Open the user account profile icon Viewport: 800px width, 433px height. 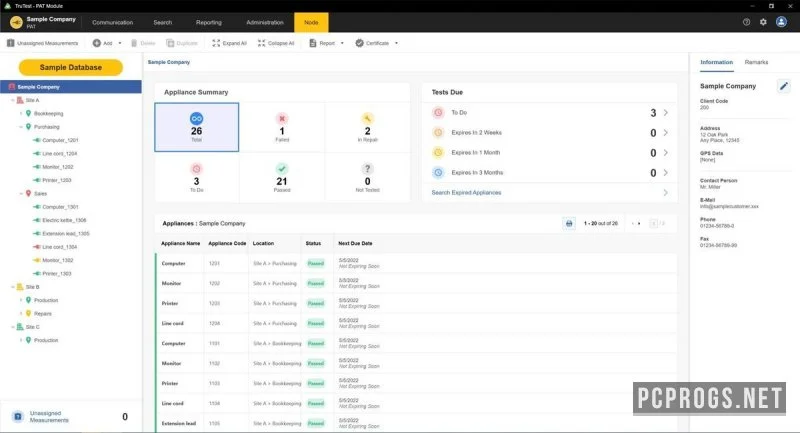click(781, 22)
